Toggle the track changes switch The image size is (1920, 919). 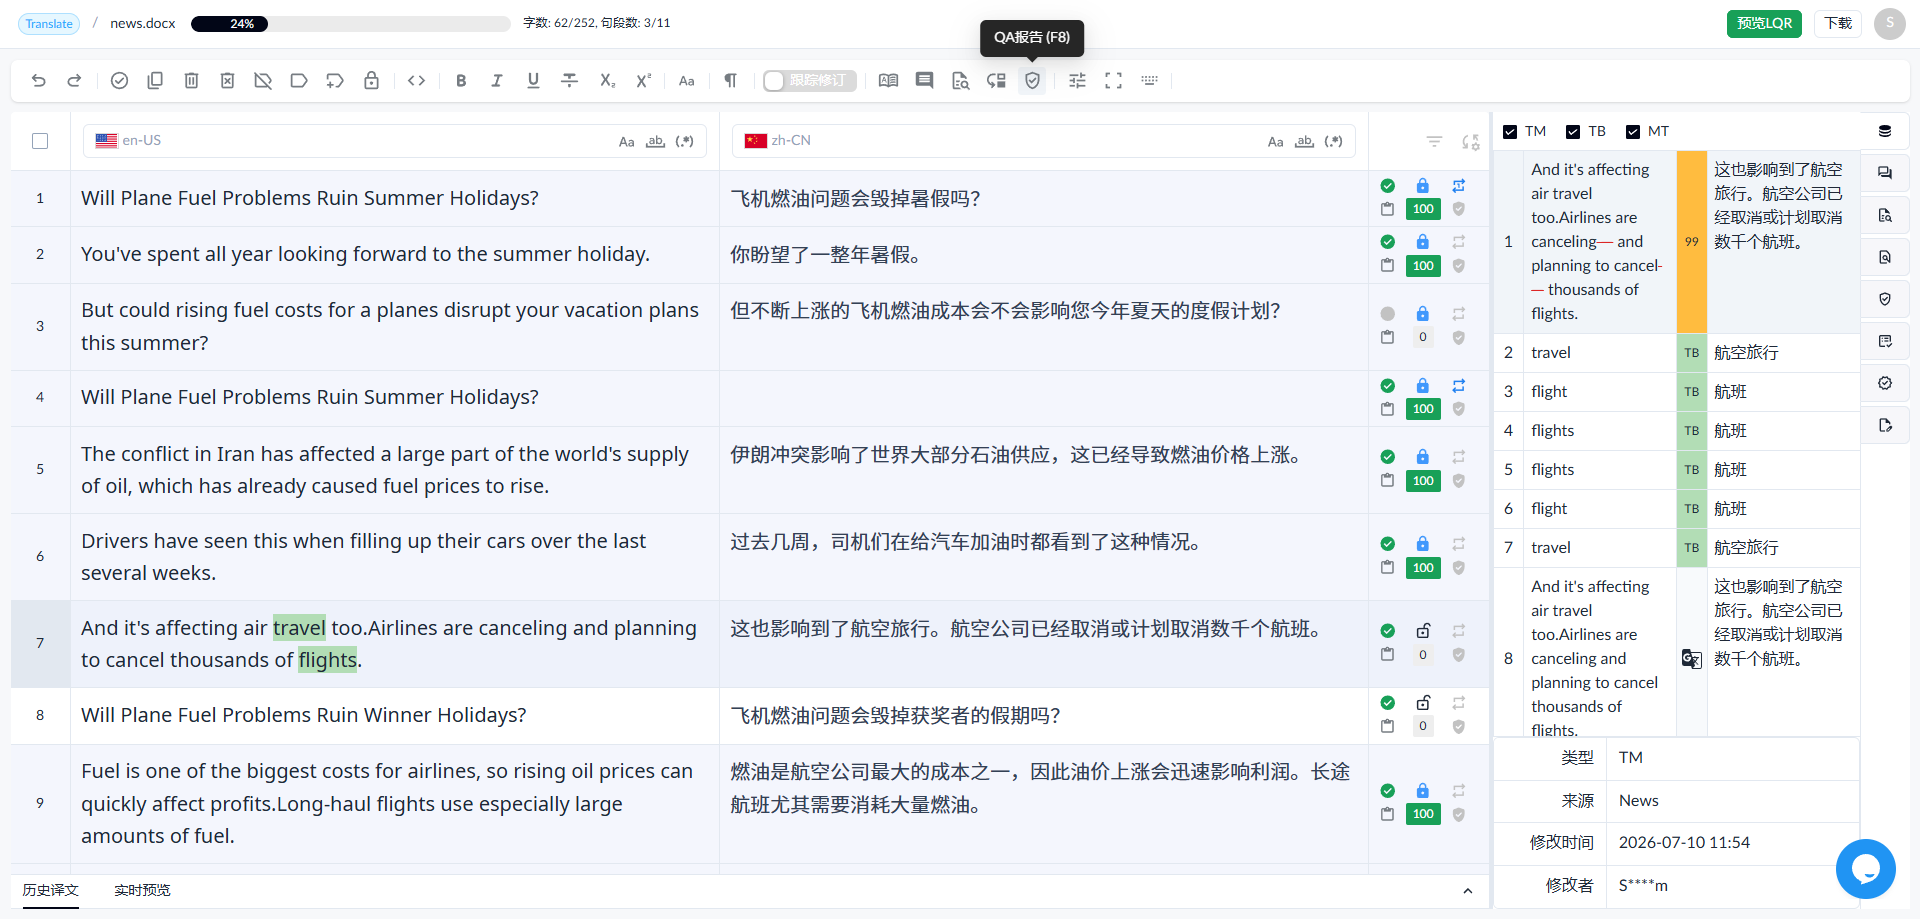pos(809,81)
